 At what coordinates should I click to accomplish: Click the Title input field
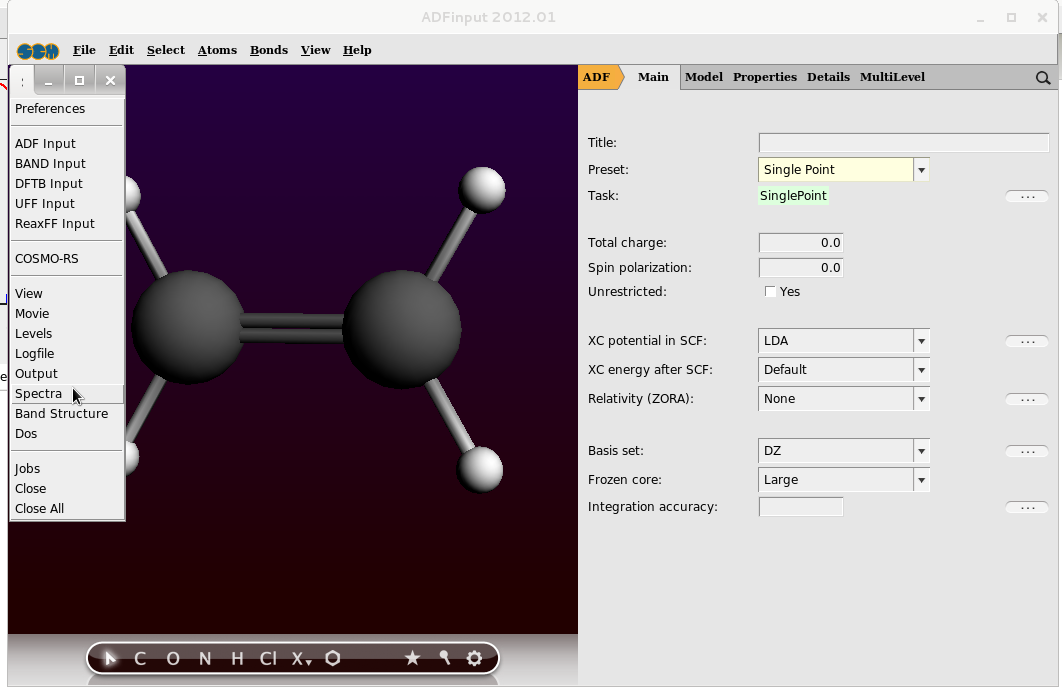point(903,143)
